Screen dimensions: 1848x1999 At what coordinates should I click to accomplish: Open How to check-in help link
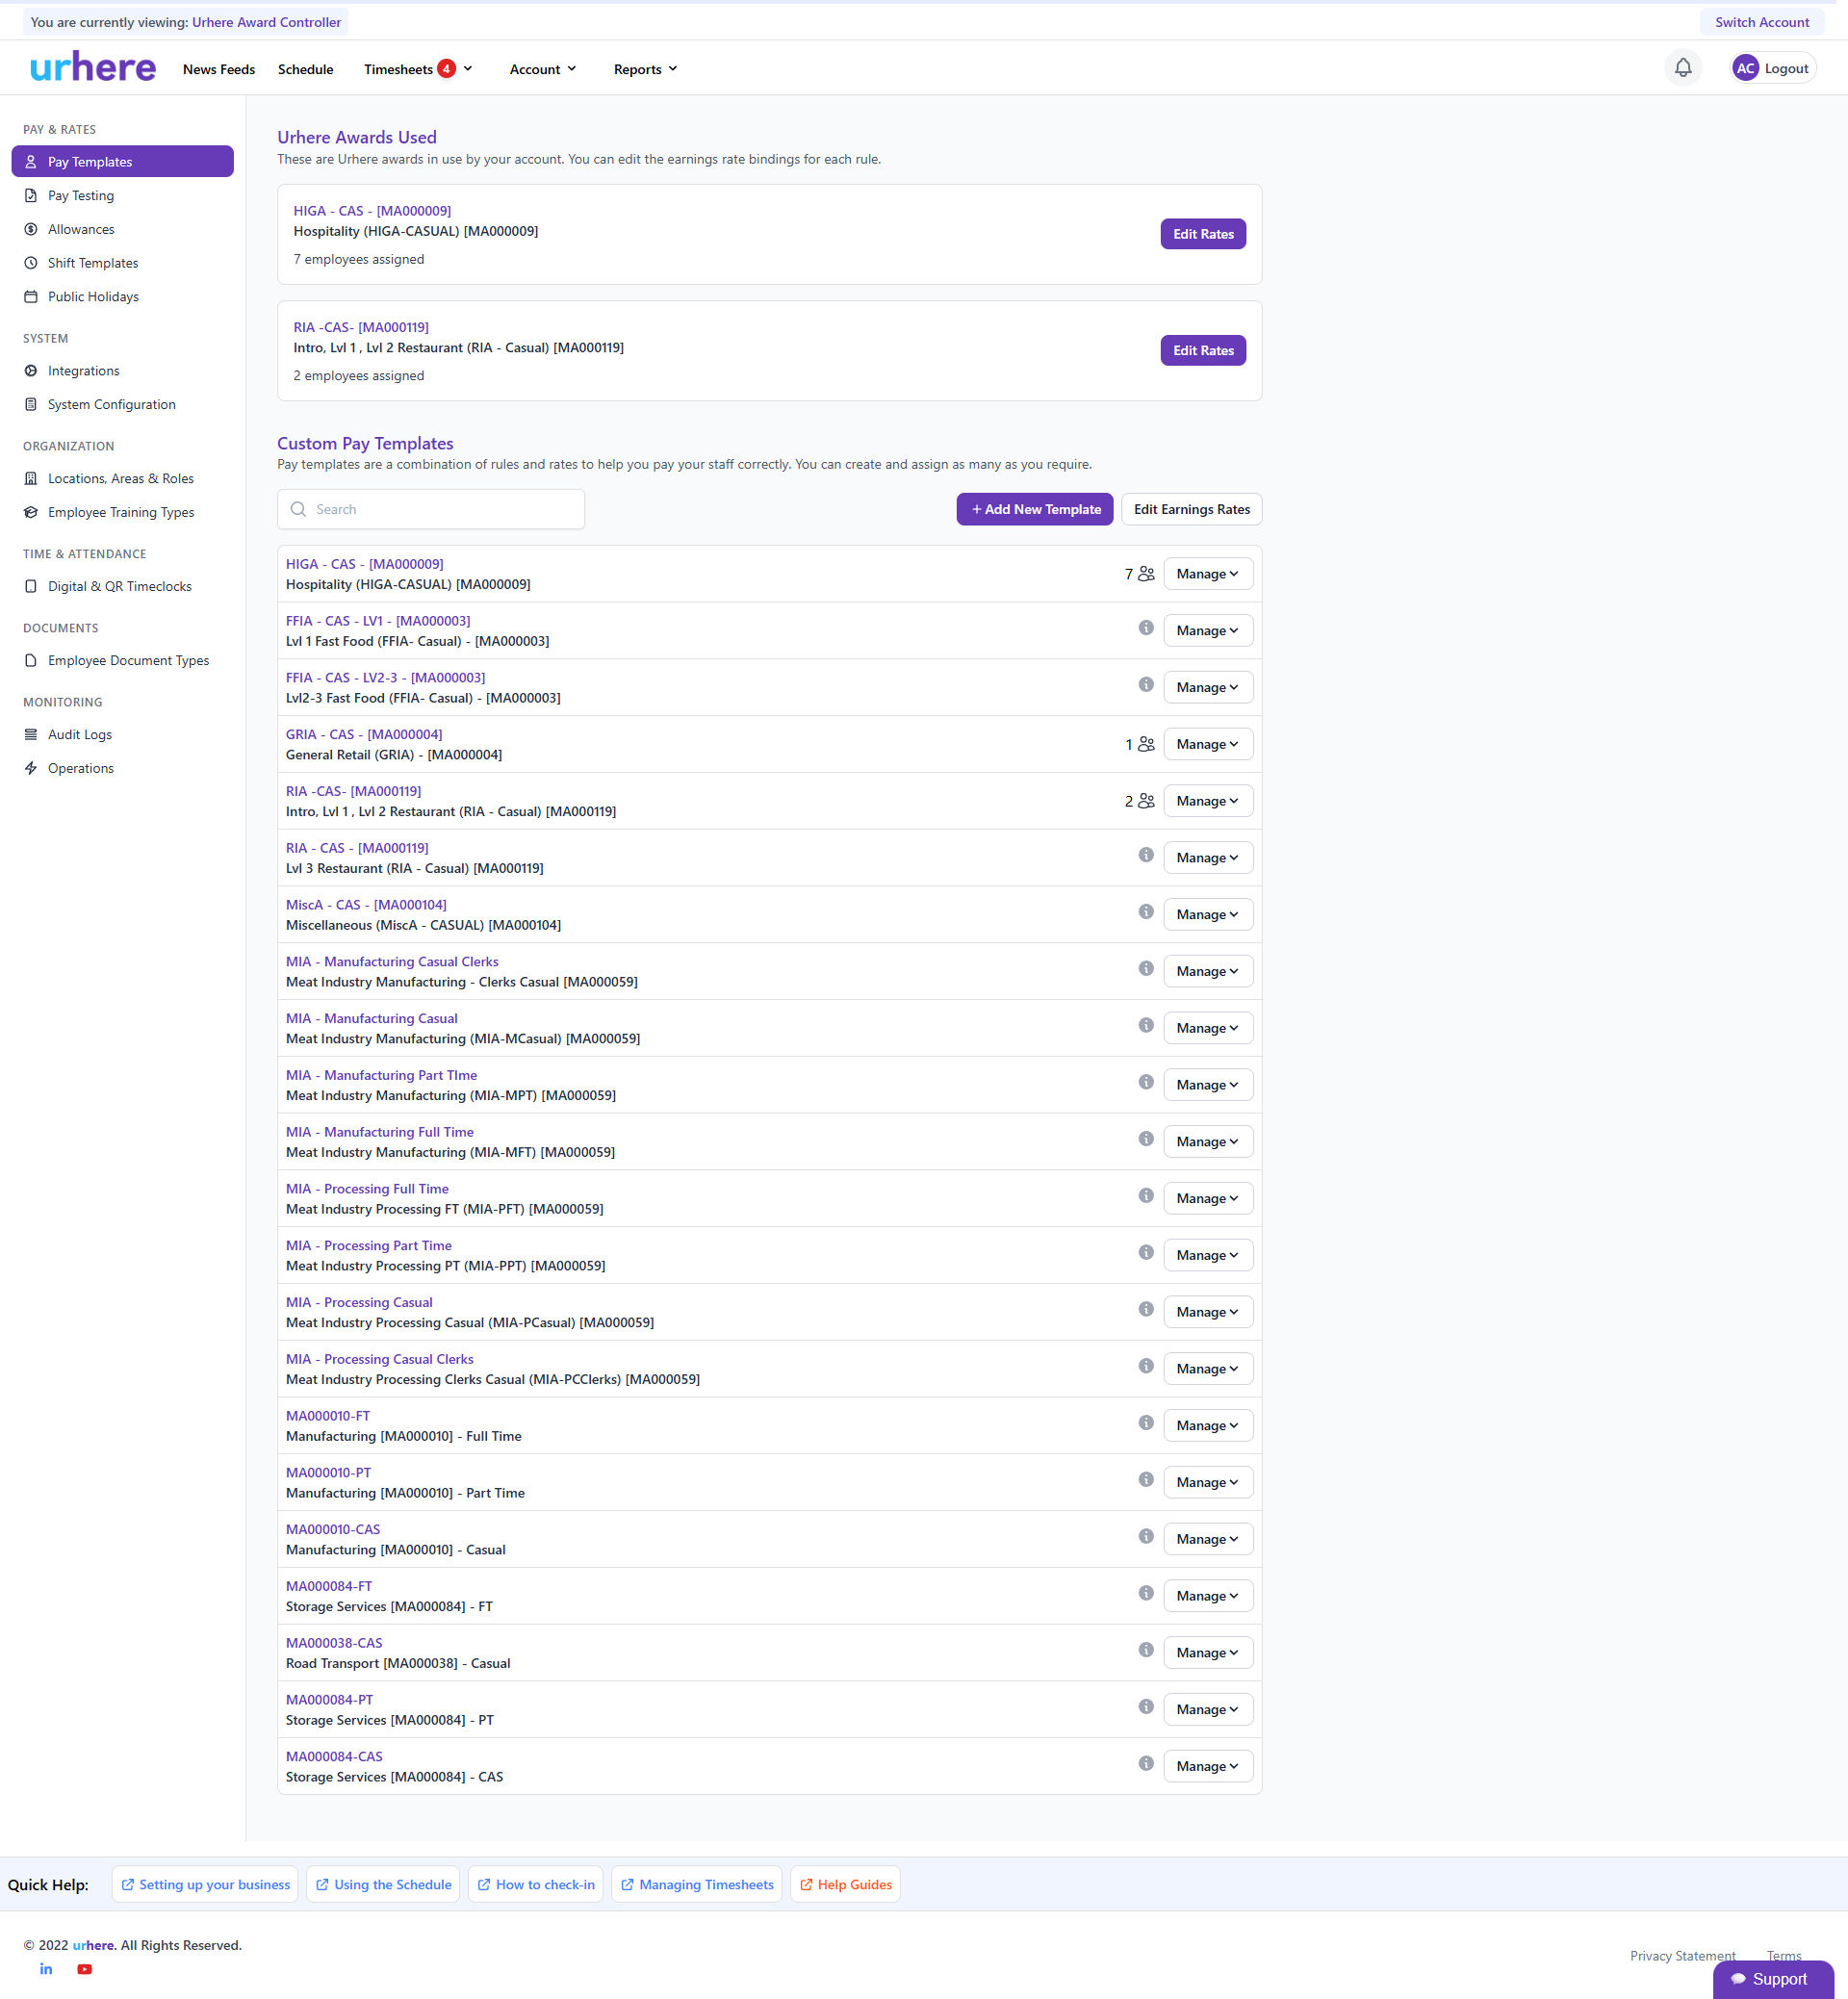tap(536, 1885)
